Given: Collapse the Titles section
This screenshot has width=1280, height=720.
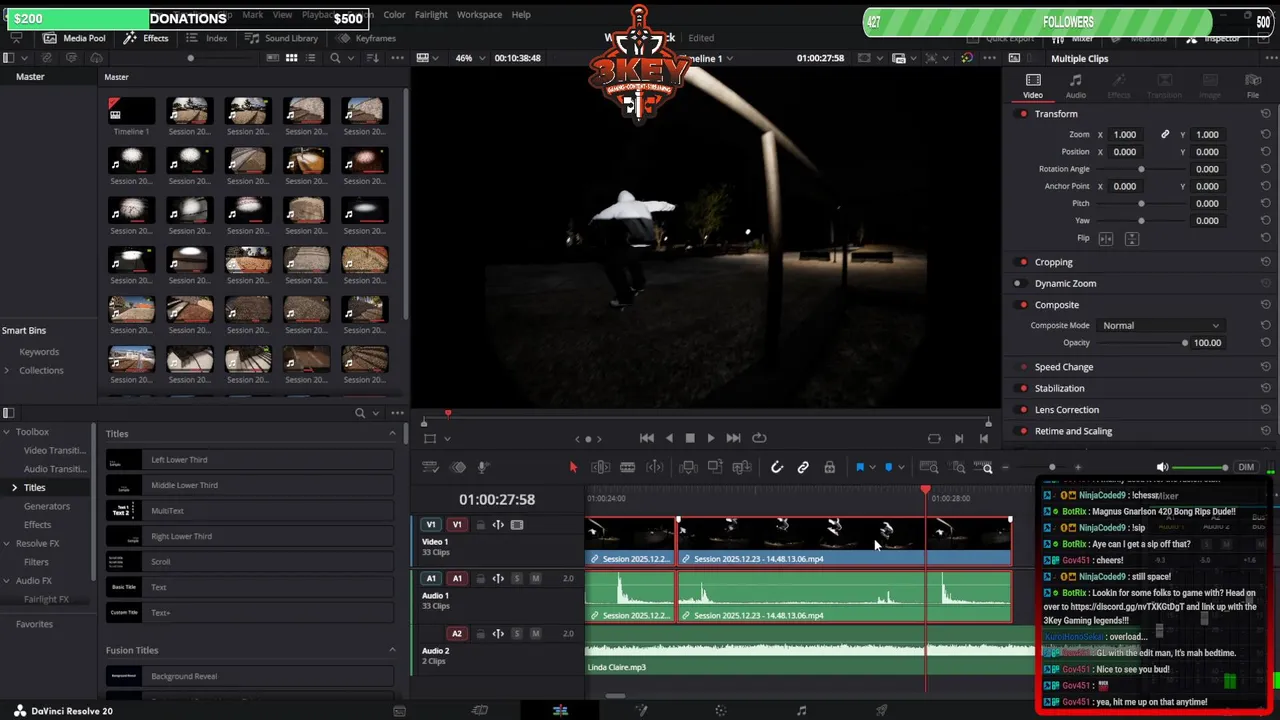Looking at the screenshot, I should (392, 434).
